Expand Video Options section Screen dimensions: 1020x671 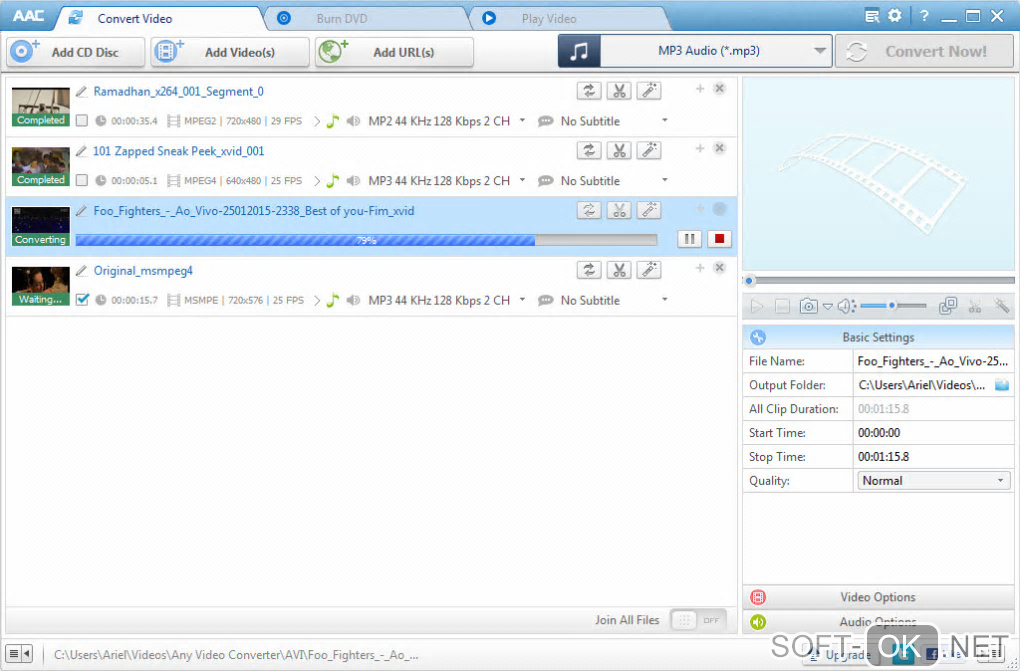click(878, 597)
